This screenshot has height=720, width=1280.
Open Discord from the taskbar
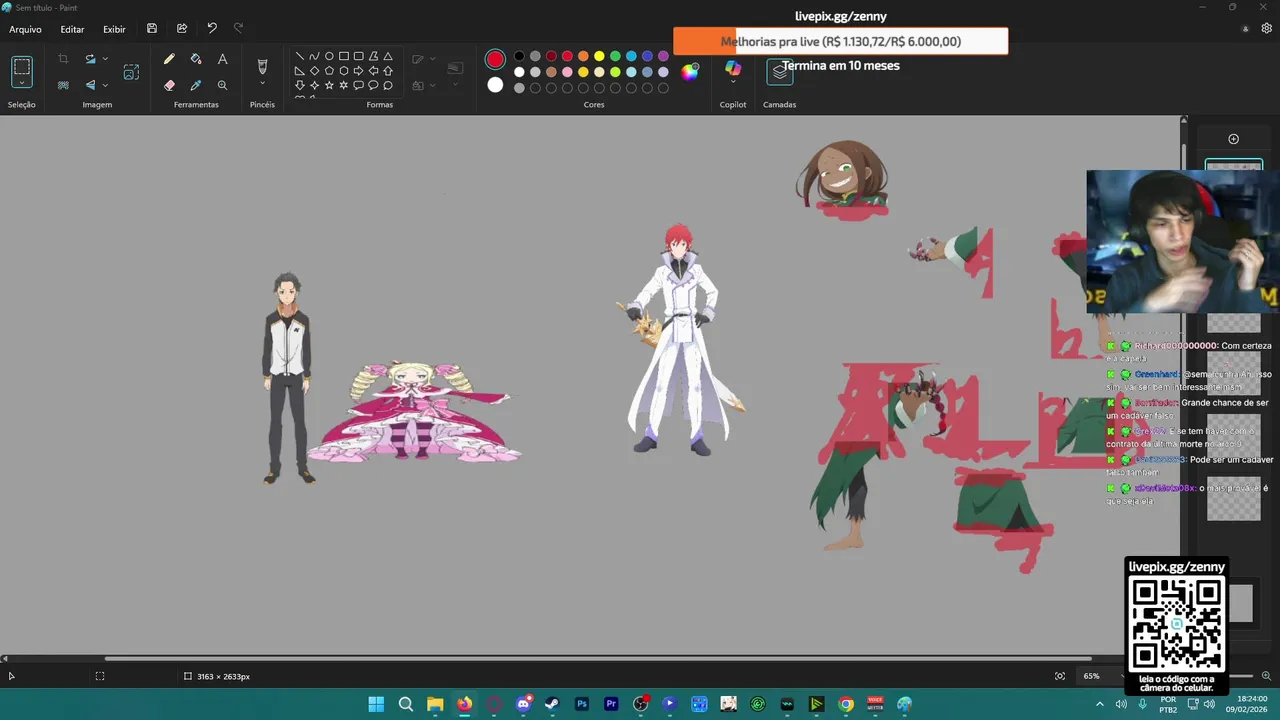523,704
